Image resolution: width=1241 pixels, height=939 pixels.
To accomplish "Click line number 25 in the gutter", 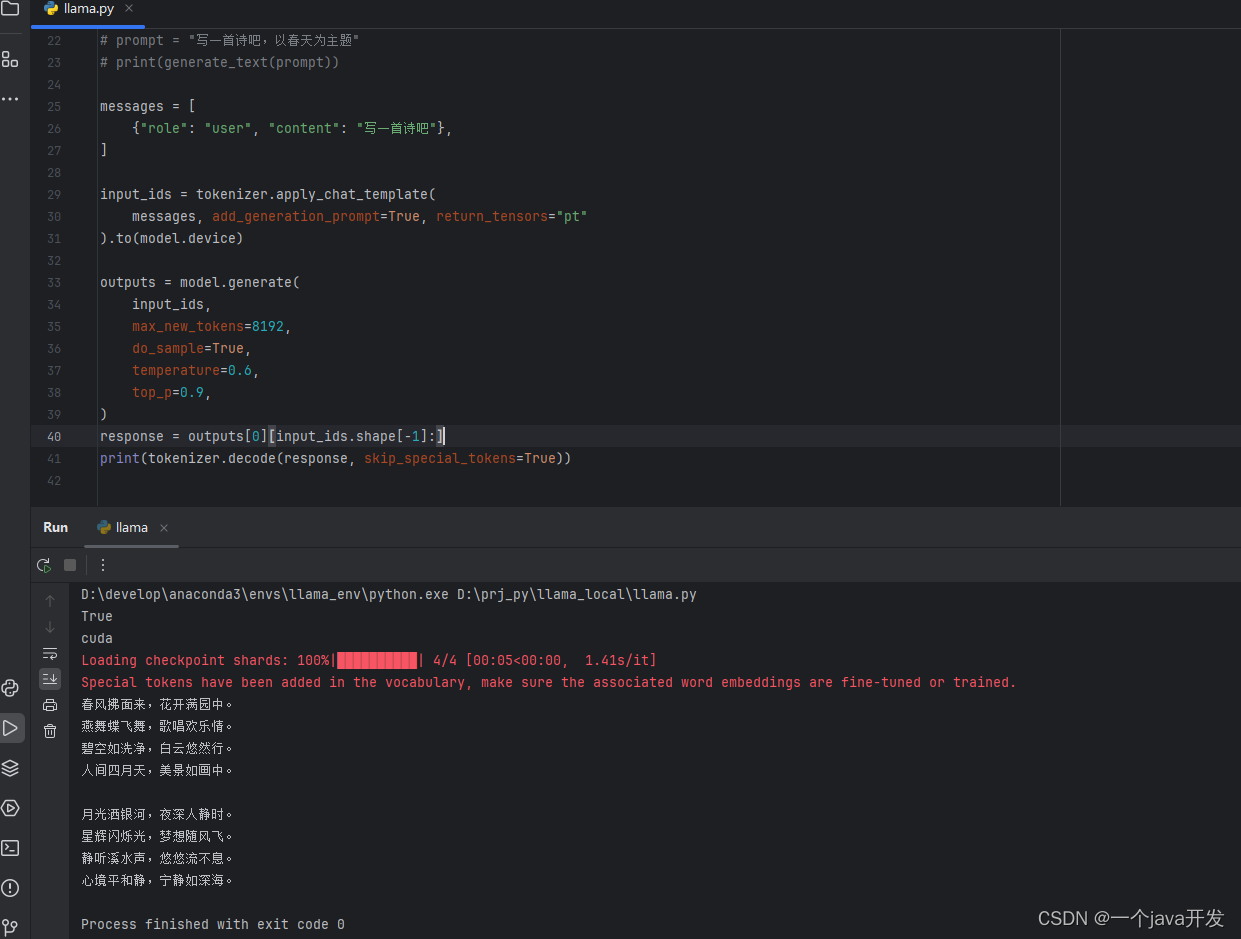I will [x=54, y=106].
